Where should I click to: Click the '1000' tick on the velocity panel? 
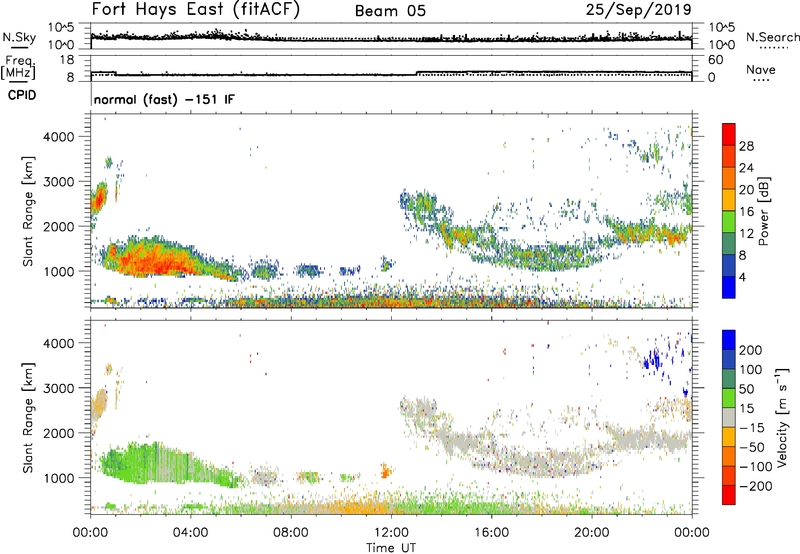click(58, 478)
